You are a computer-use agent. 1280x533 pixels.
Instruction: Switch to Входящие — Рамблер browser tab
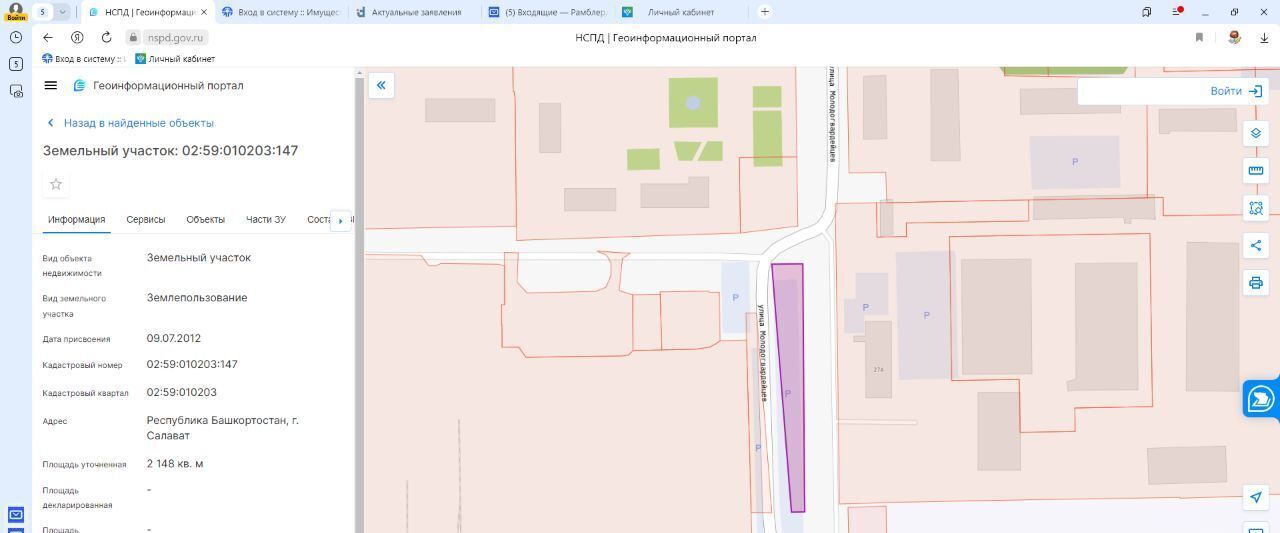tap(547, 12)
